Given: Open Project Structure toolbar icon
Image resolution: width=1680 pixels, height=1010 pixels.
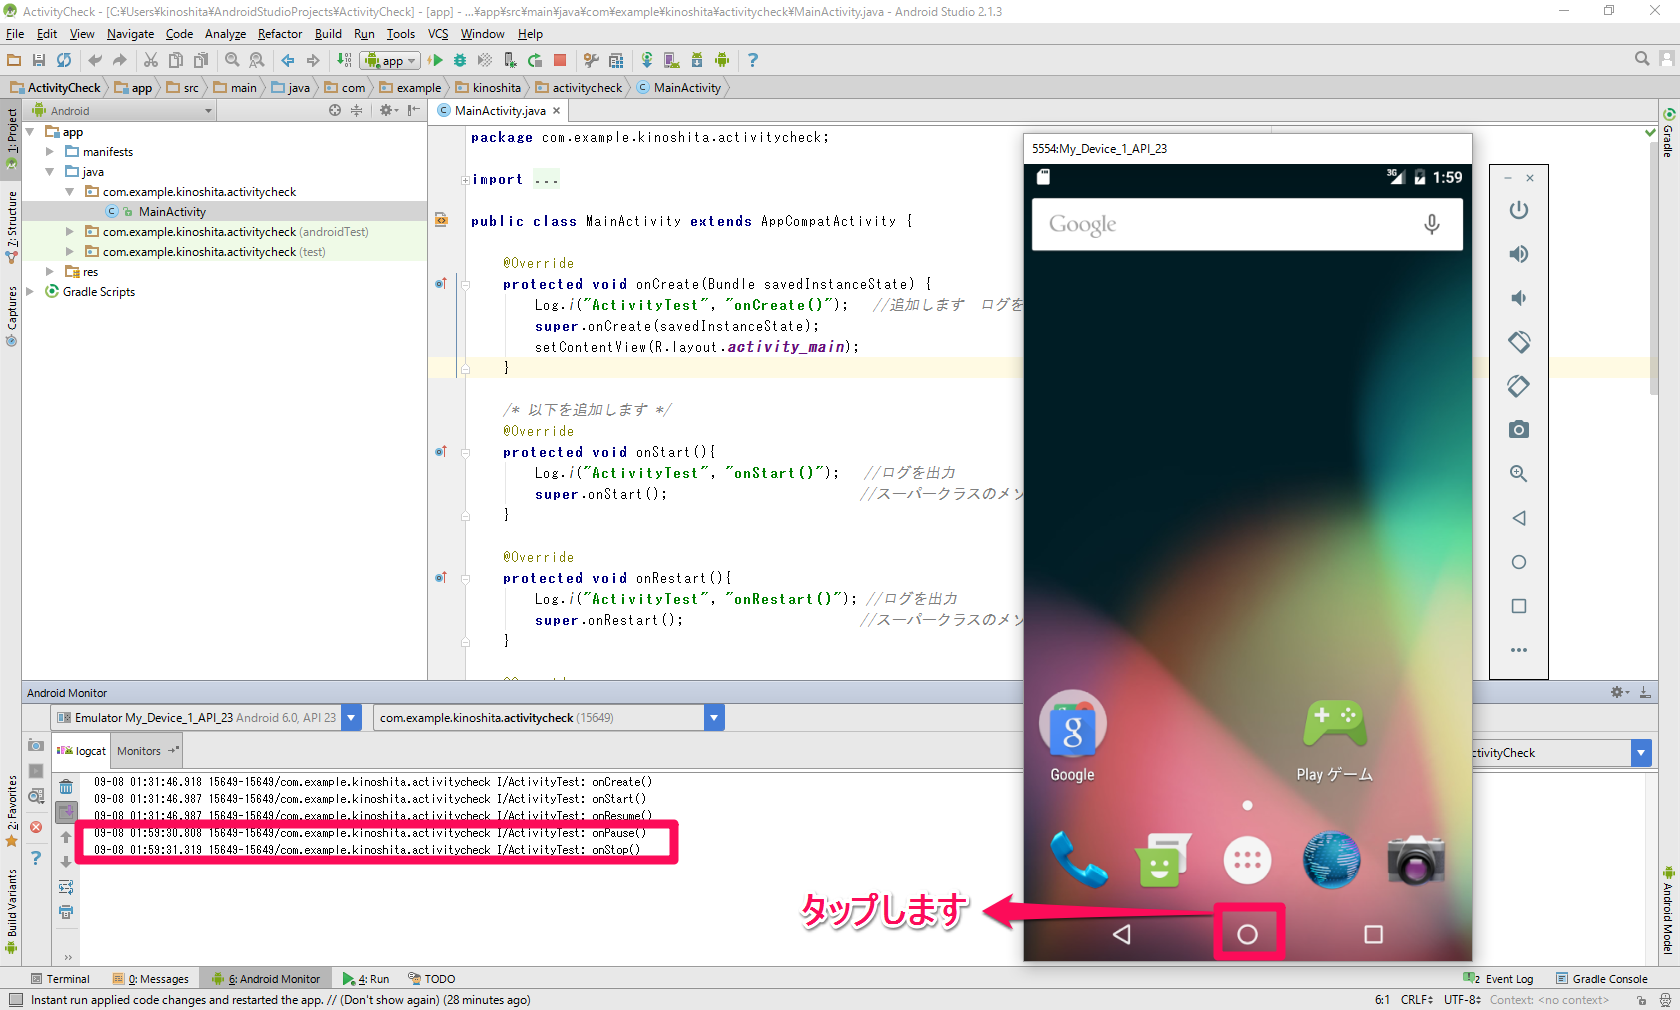Looking at the screenshot, I should 616,60.
